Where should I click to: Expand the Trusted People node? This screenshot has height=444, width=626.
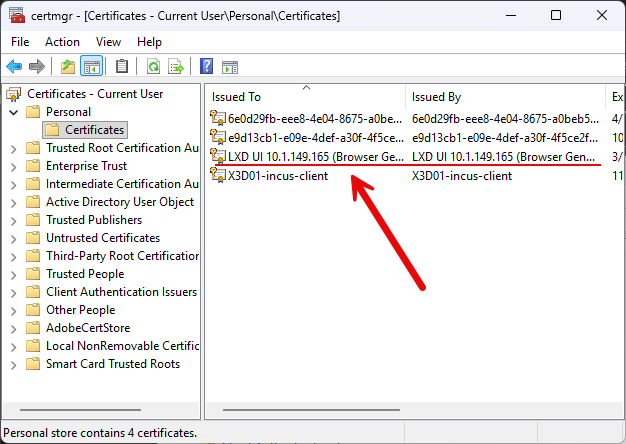(x=14, y=275)
